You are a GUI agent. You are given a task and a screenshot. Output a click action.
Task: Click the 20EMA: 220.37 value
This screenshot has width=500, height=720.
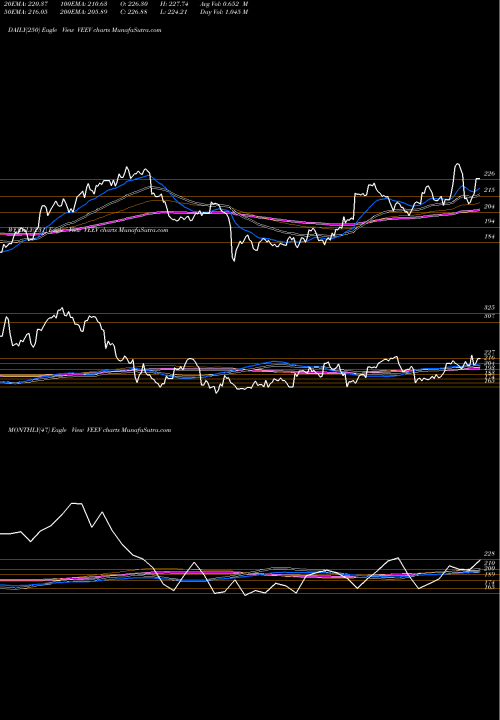pyautogui.click(x=25, y=4)
